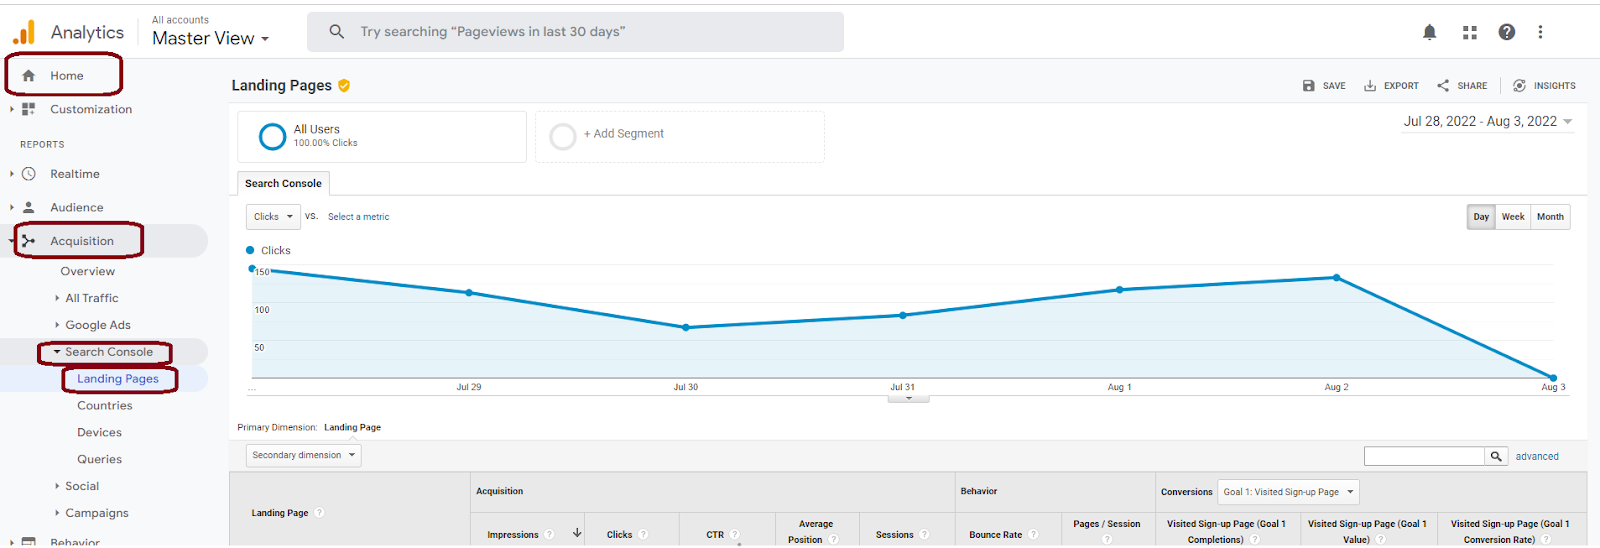Click Select a metric link
This screenshot has width=1600, height=548.
[359, 217]
